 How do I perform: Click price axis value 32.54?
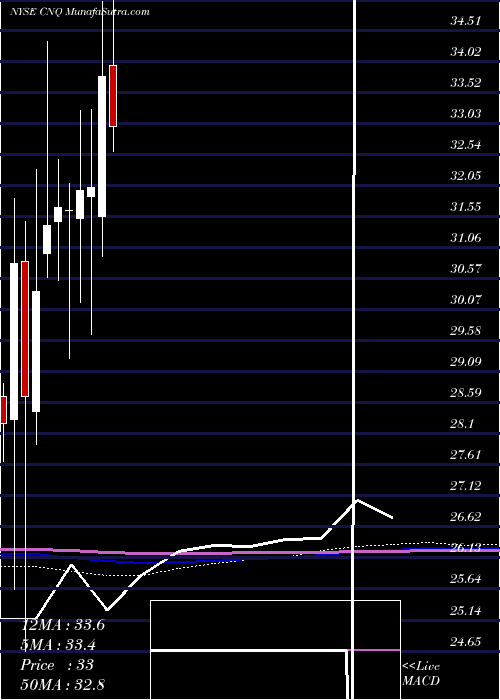pyautogui.click(x=465, y=145)
